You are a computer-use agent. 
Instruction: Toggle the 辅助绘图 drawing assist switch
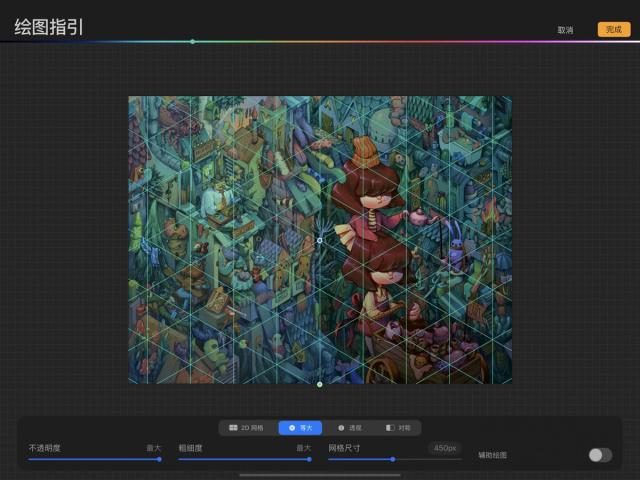(600, 455)
